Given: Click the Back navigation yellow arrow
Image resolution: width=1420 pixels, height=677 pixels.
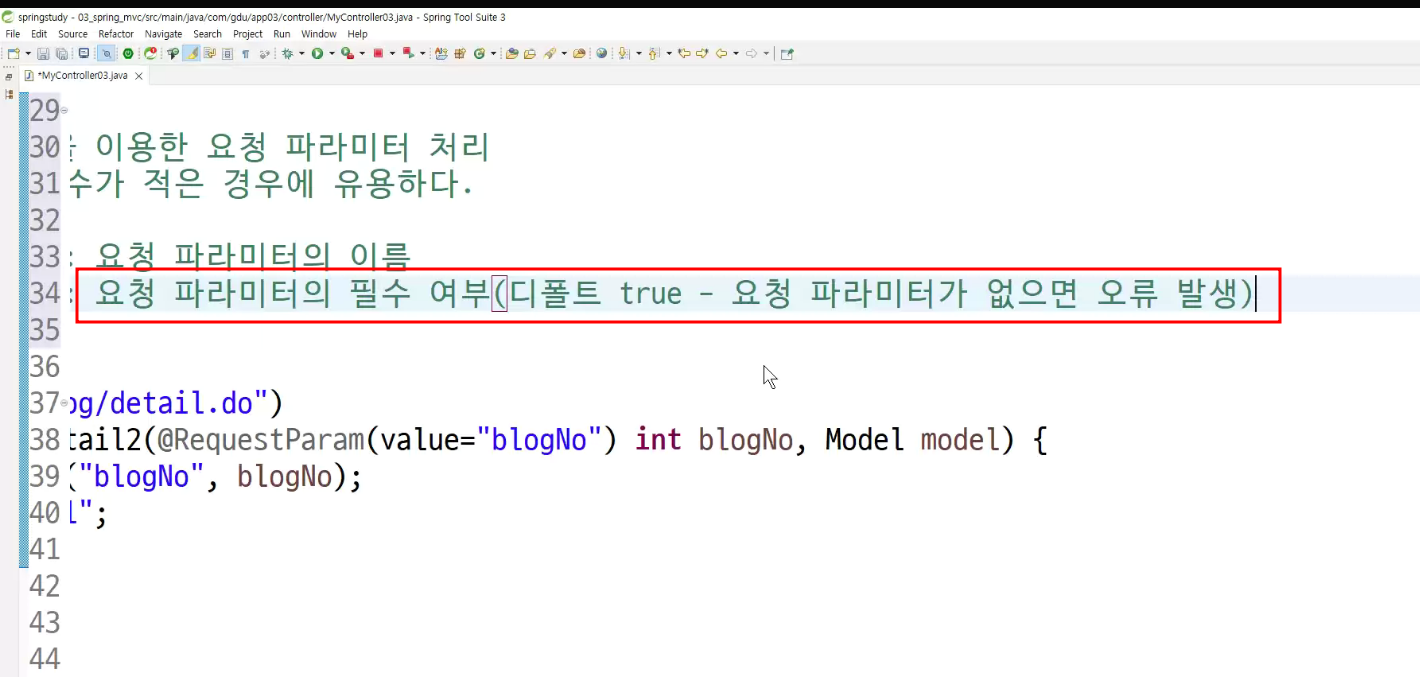Looking at the screenshot, I should click(721, 54).
